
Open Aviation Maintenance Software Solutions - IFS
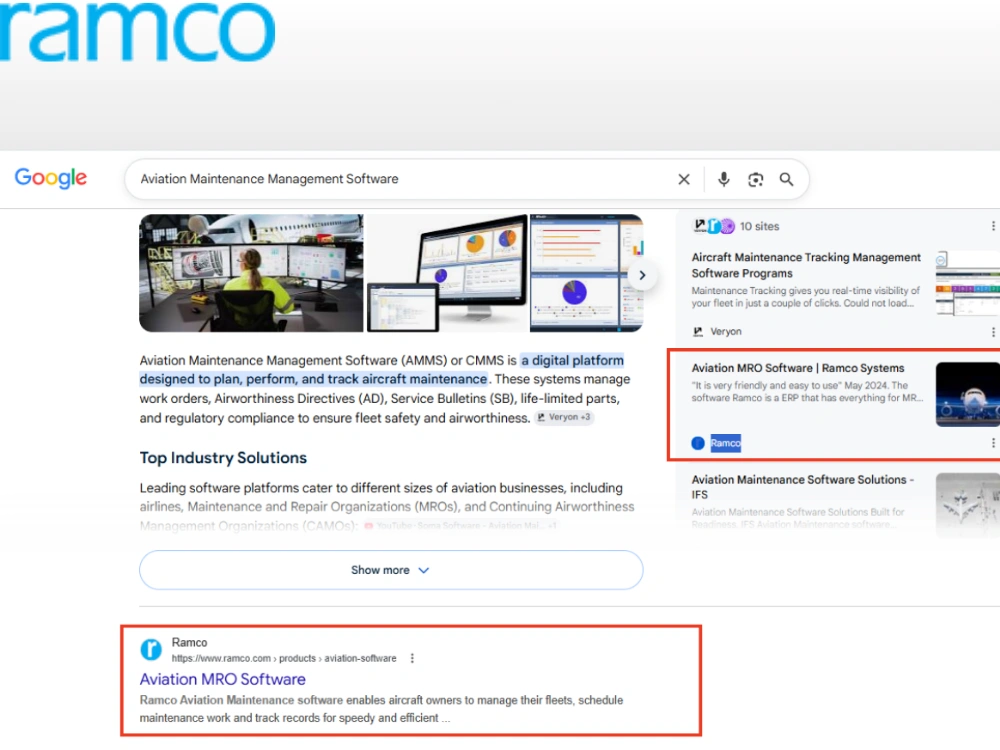(802, 487)
